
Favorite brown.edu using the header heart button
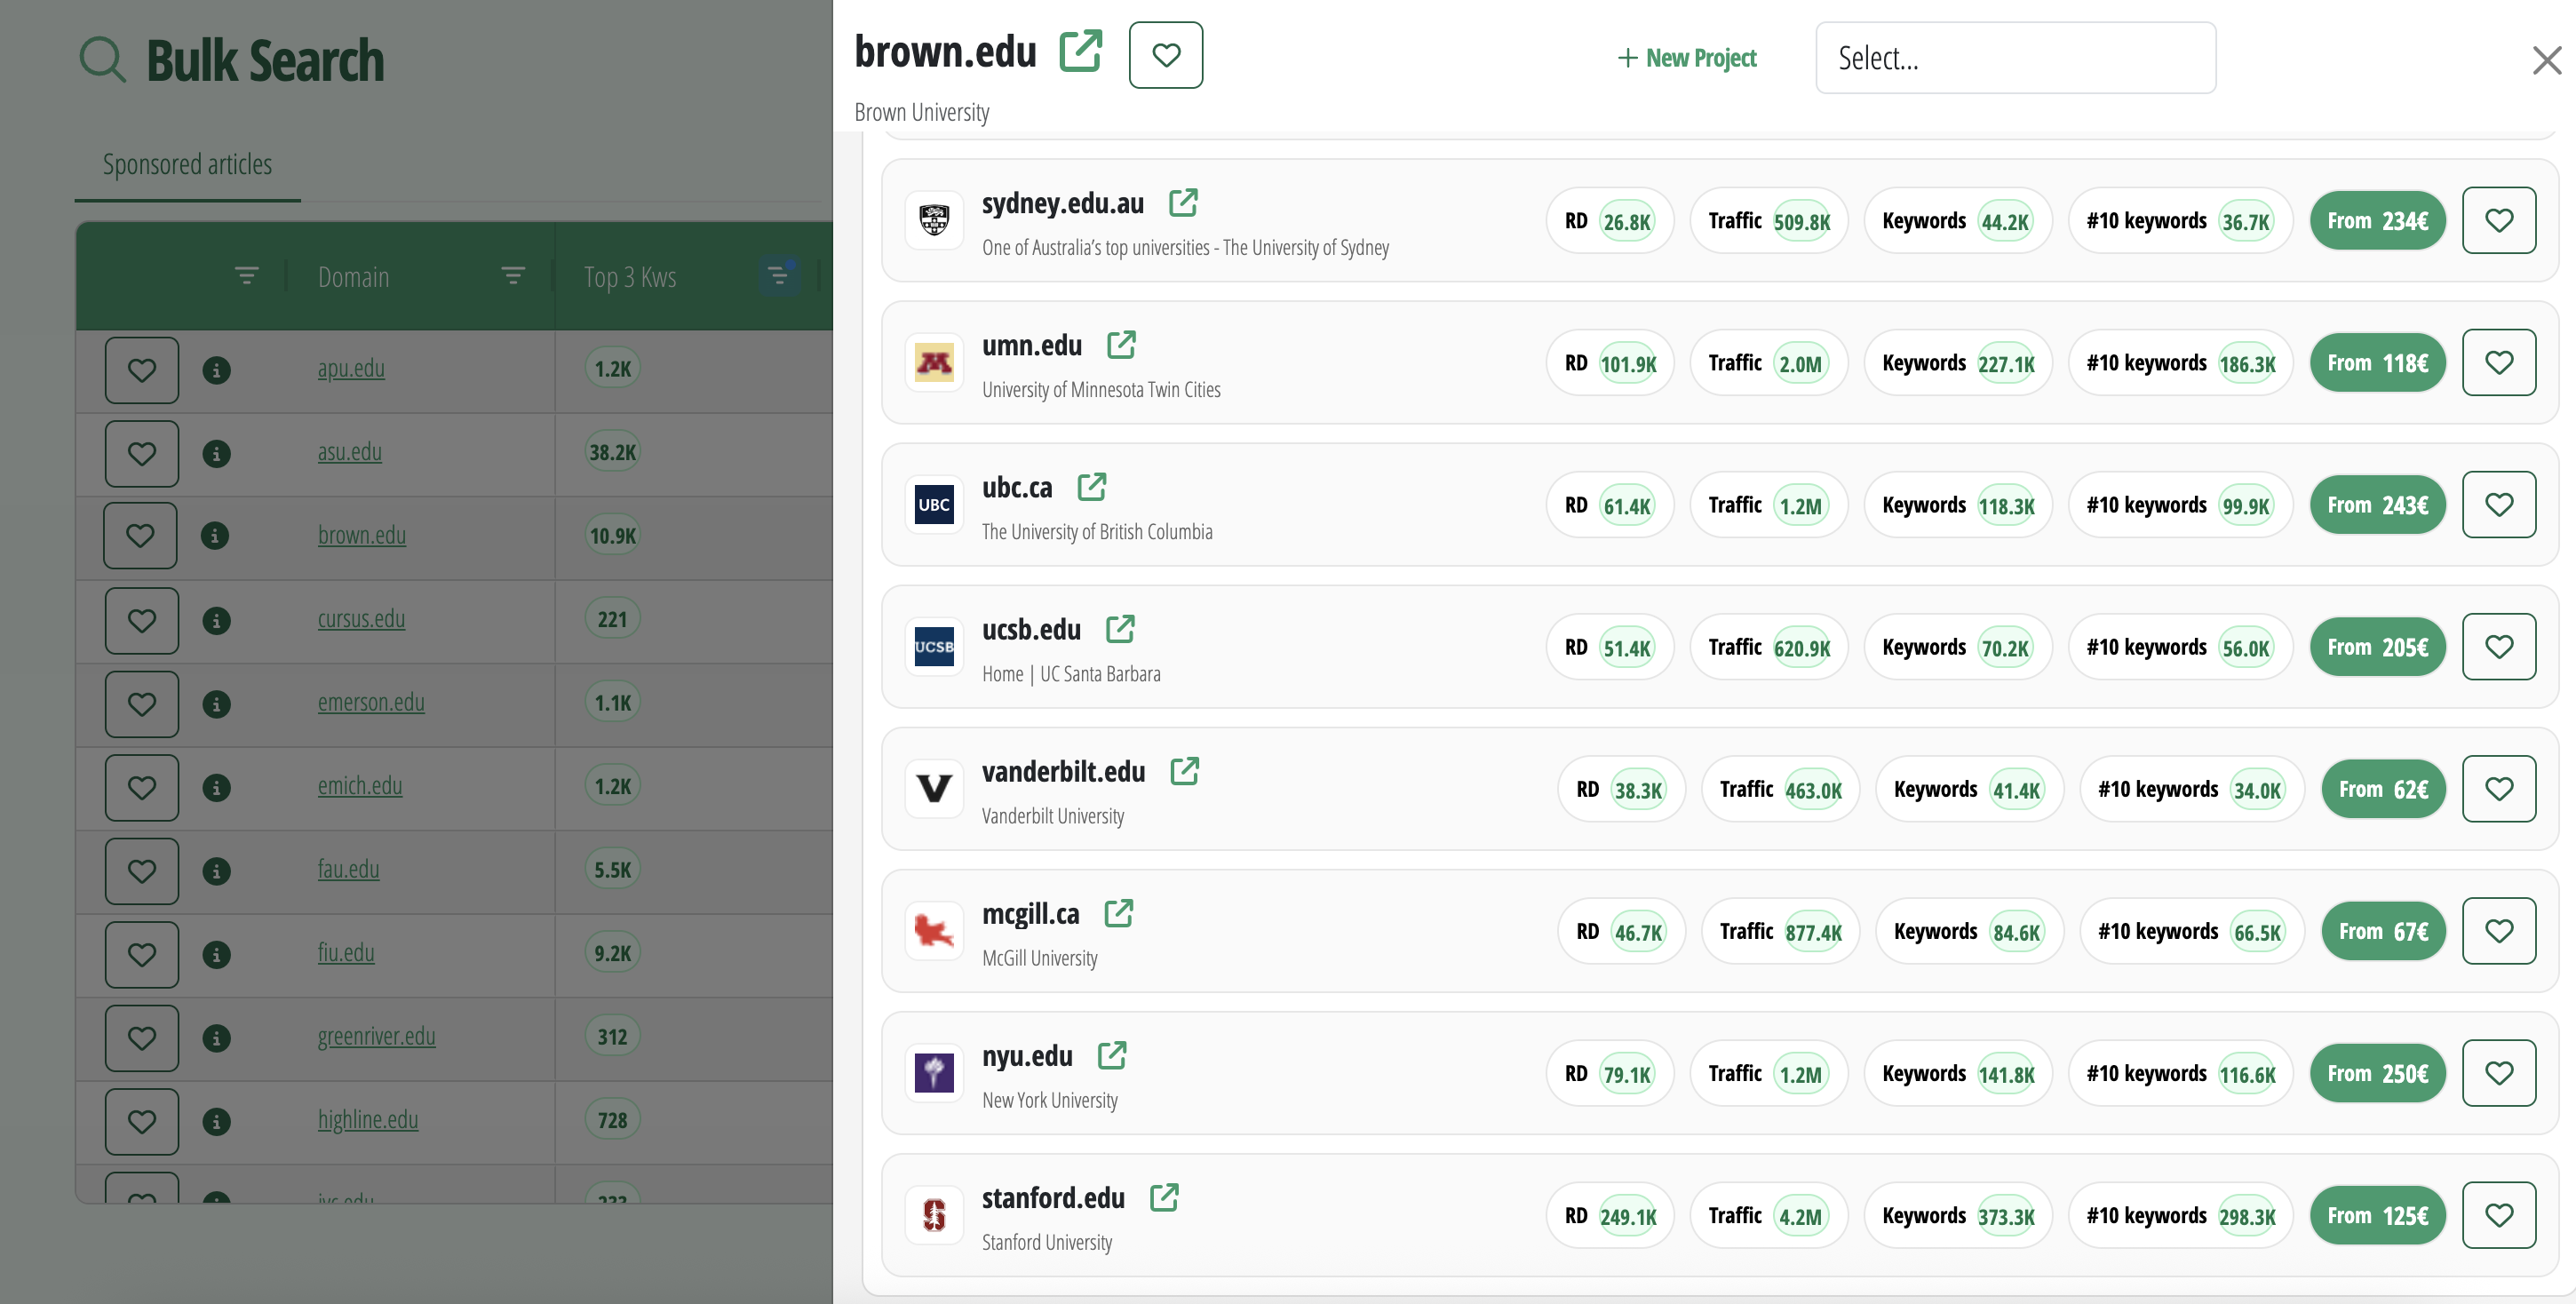[x=1166, y=55]
